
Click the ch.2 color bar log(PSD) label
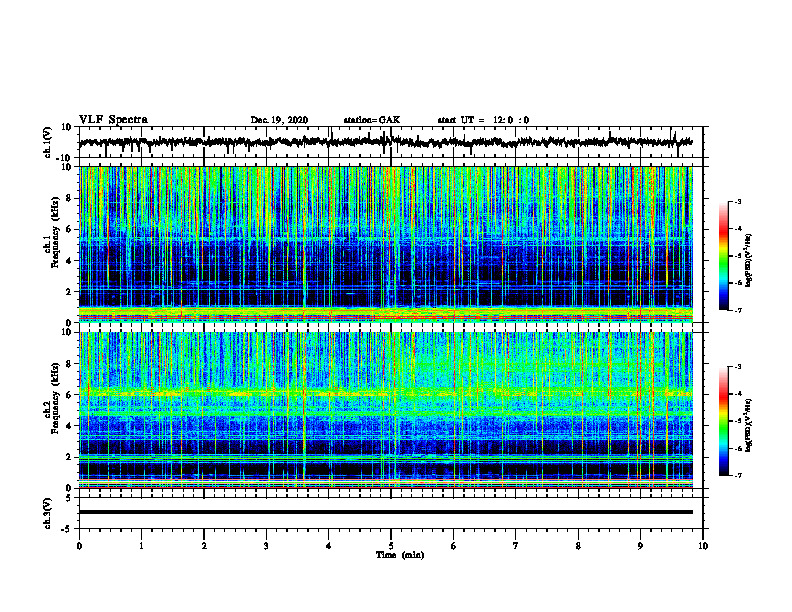pyautogui.click(x=749, y=425)
